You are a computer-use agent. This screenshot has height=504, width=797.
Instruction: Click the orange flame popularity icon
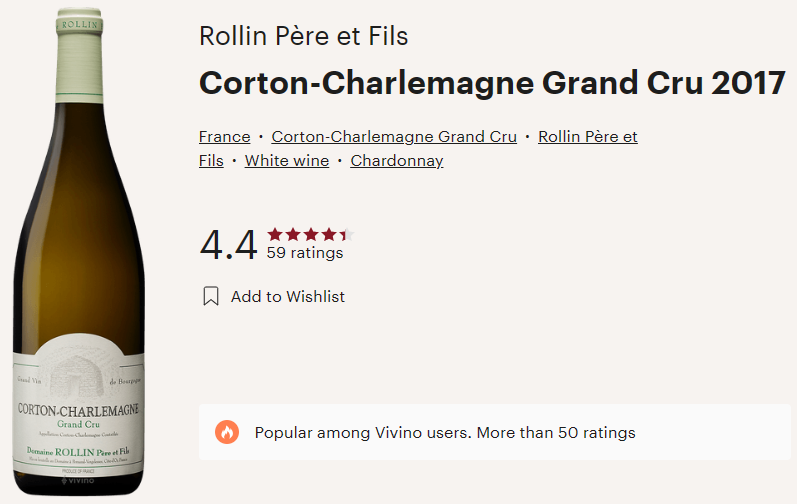[227, 433]
